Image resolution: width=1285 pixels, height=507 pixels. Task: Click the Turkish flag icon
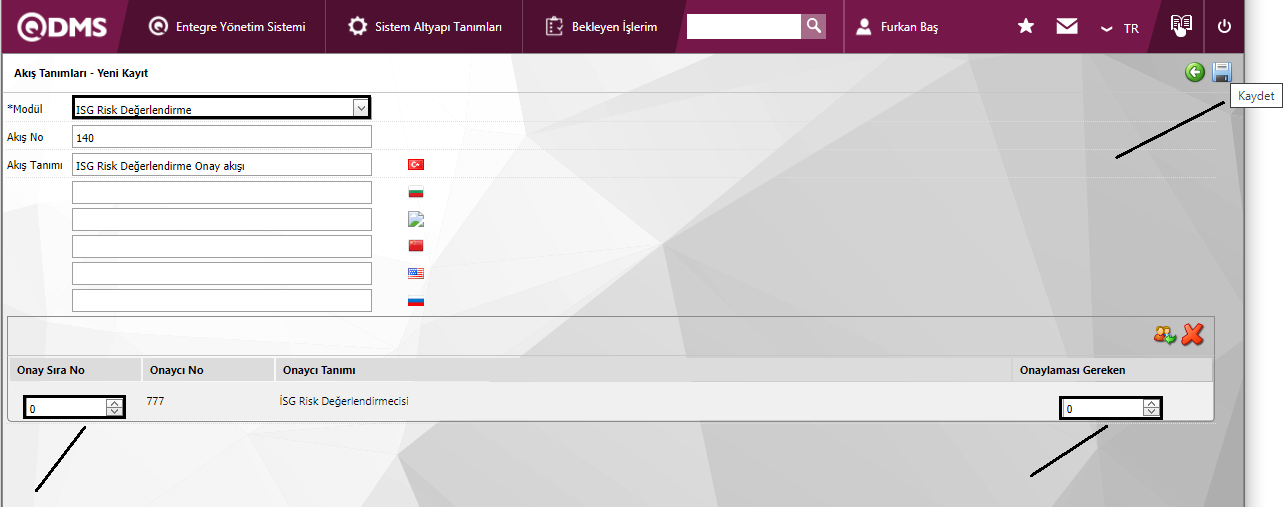(x=415, y=165)
